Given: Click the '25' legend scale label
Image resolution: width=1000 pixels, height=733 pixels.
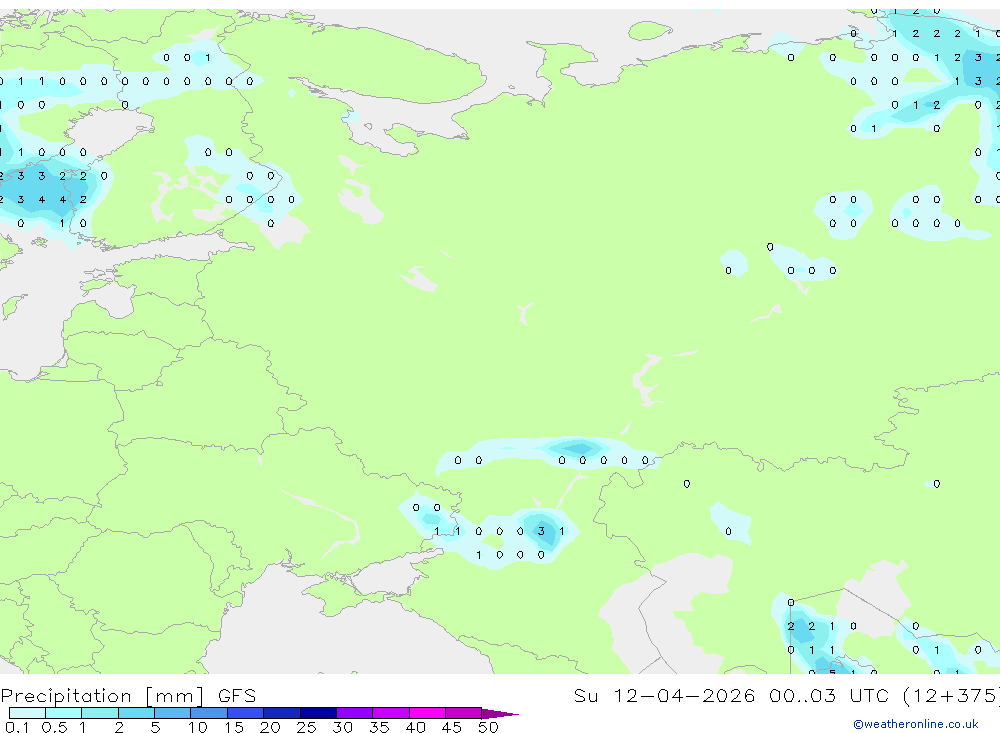Looking at the screenshot, I should 306,727.
